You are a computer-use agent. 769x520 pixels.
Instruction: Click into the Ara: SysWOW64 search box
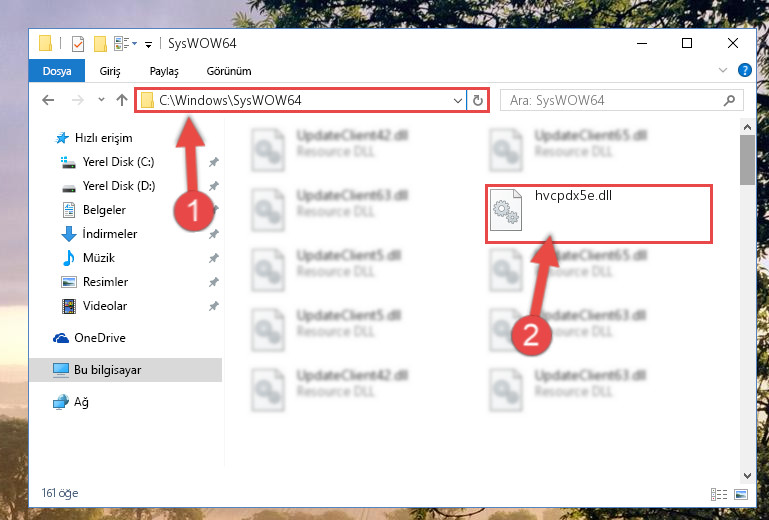(x=613, y=101)
